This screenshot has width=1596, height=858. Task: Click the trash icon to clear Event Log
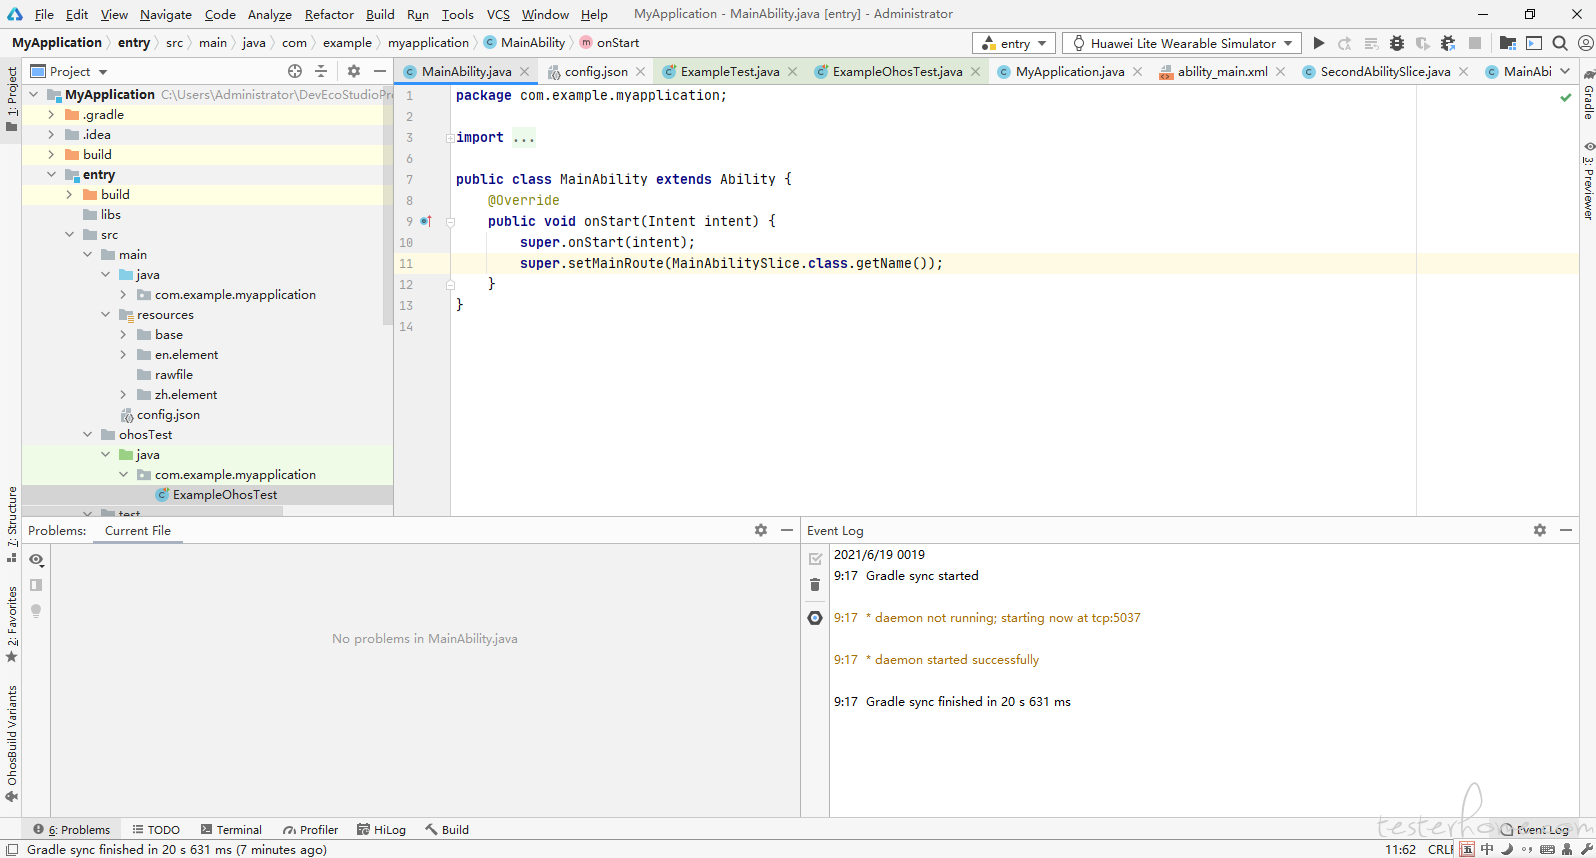(x=815, y=584)
